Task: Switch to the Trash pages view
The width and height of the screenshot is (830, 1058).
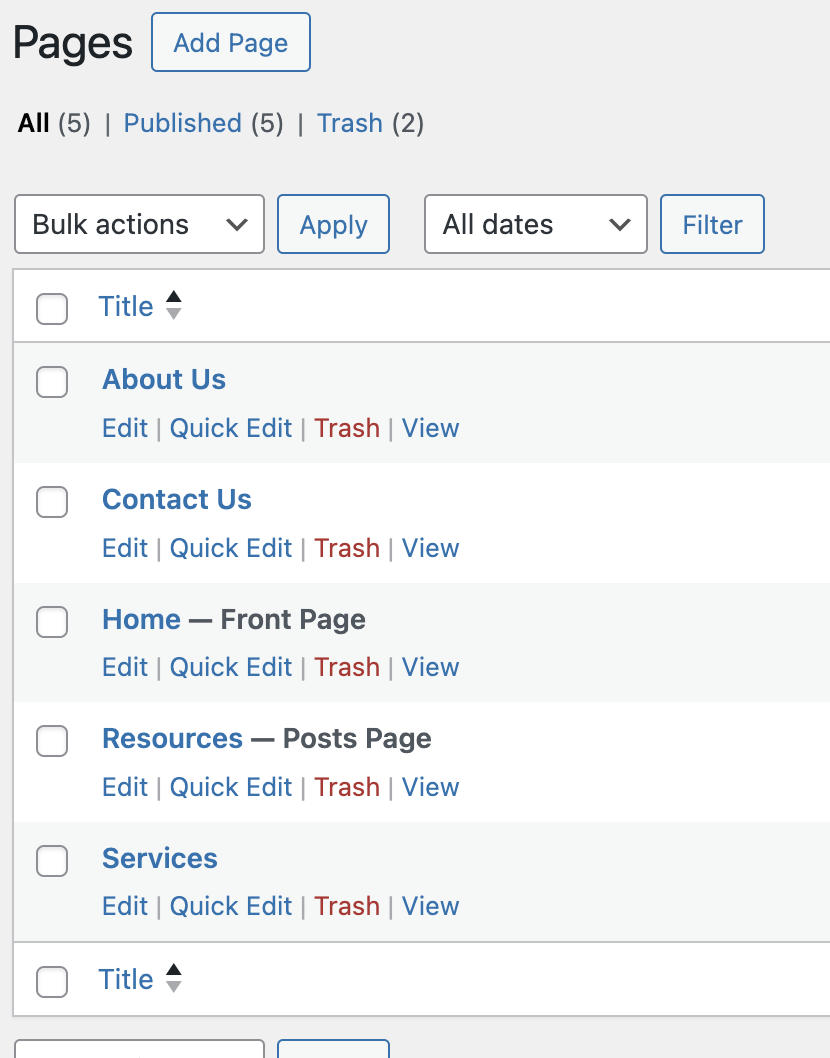Action: pos(350,123)
